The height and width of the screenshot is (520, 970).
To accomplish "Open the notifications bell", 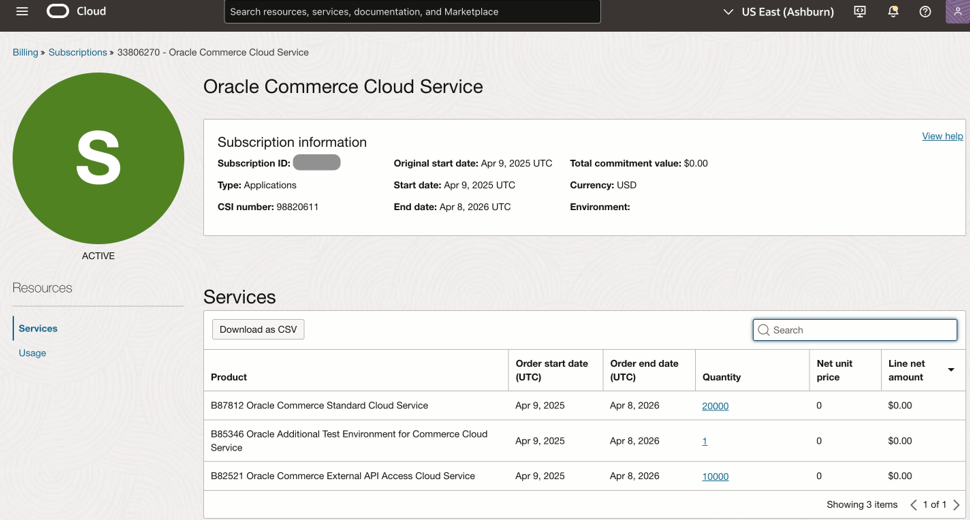I will click(x=893, y=11).
